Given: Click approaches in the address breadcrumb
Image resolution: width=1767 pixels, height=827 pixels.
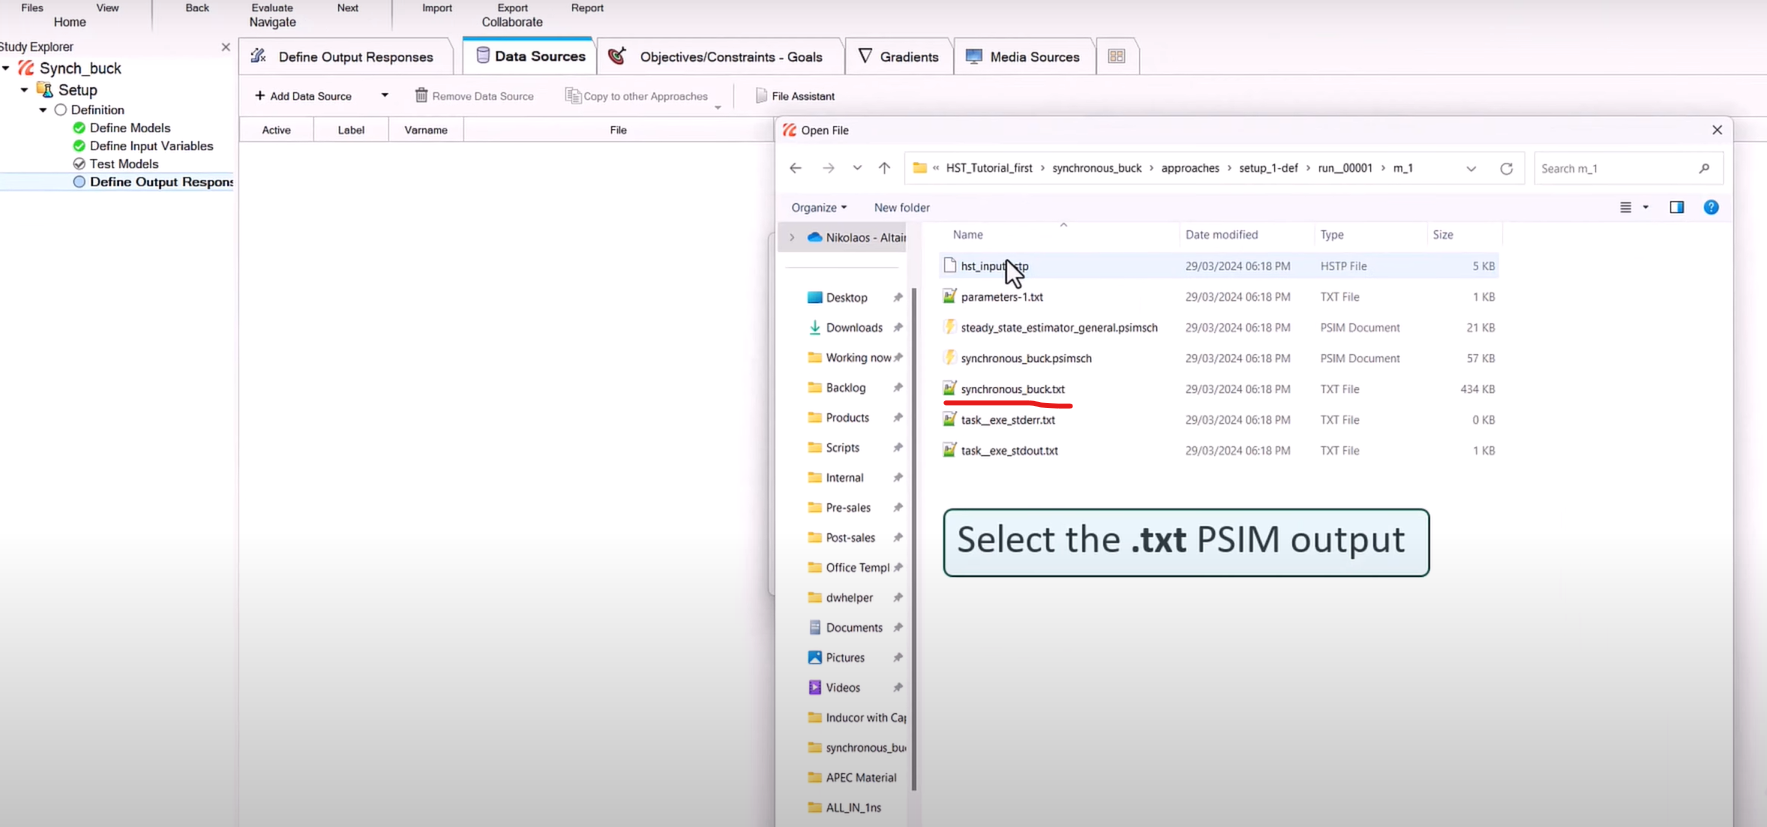Looking at the screenshot, I should pos(1190,168).
